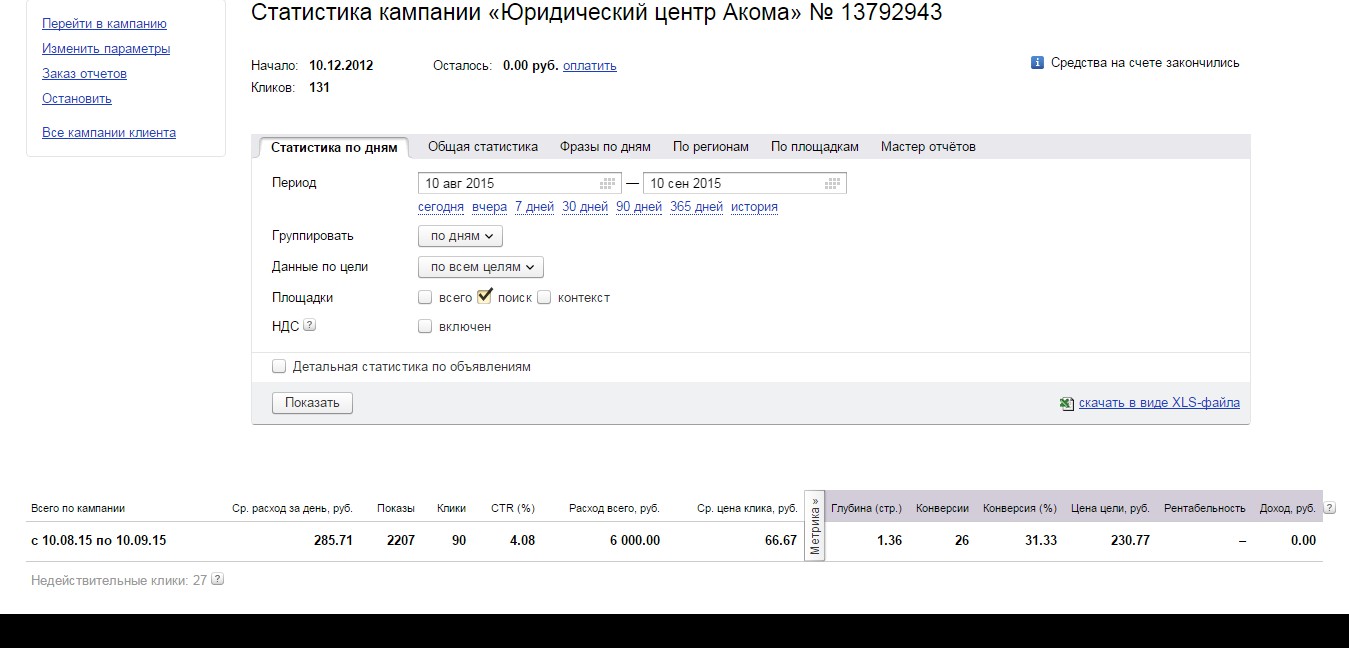Click the XLS file download icon
Screen dimensions: 1349x648
(1067, 403)
